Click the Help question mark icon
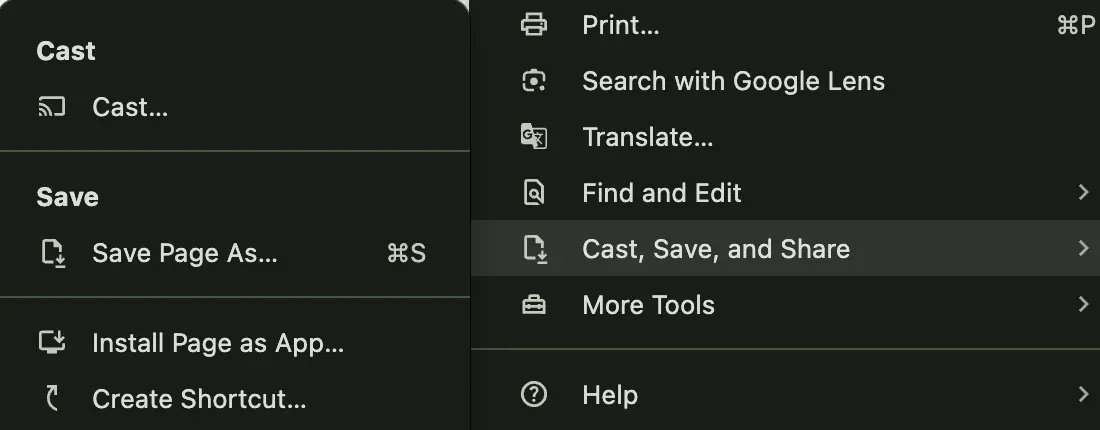The image size is (1100, 430). click(x=534, y=394)
